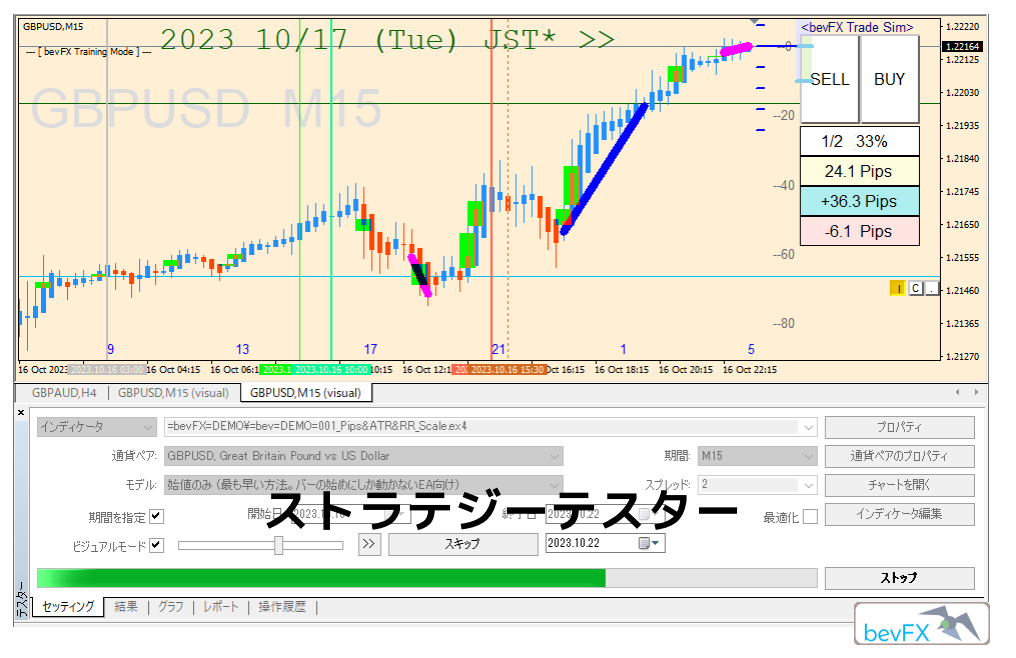
Task: Click the green 2023.10.16 10:00 time marker
Action: coord(330,370)
